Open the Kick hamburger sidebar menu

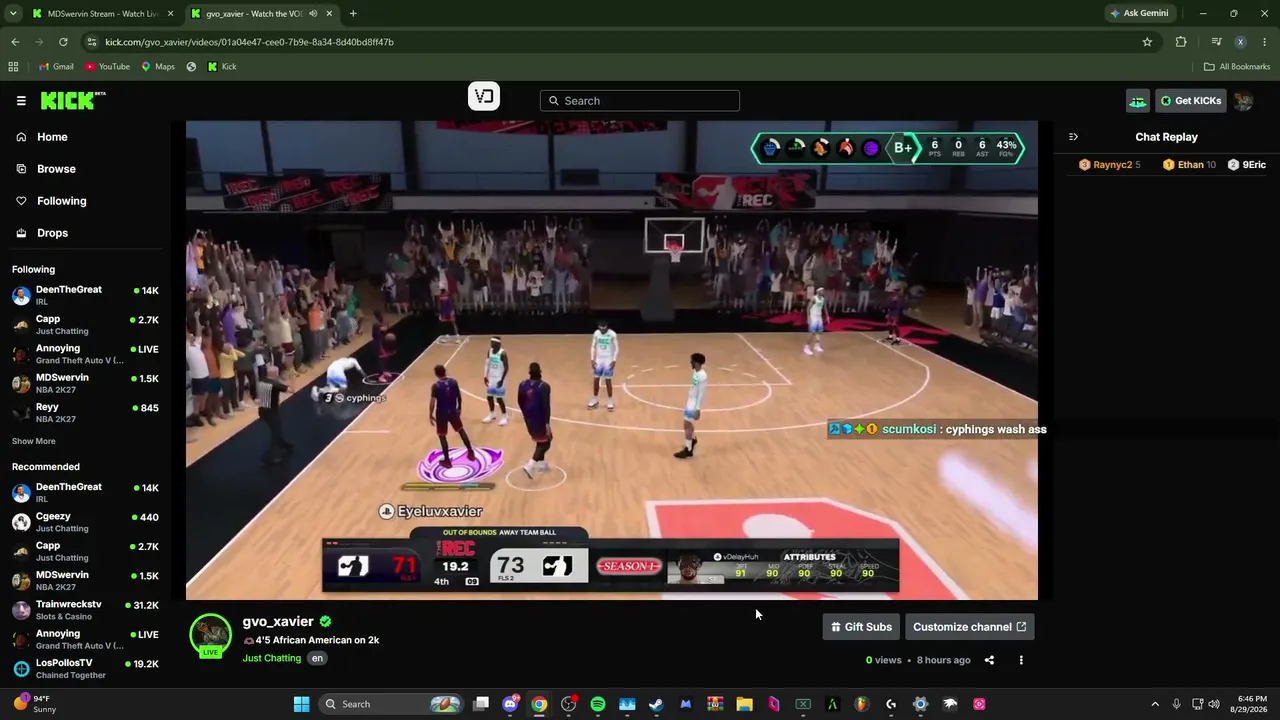[x=21, y=100]
